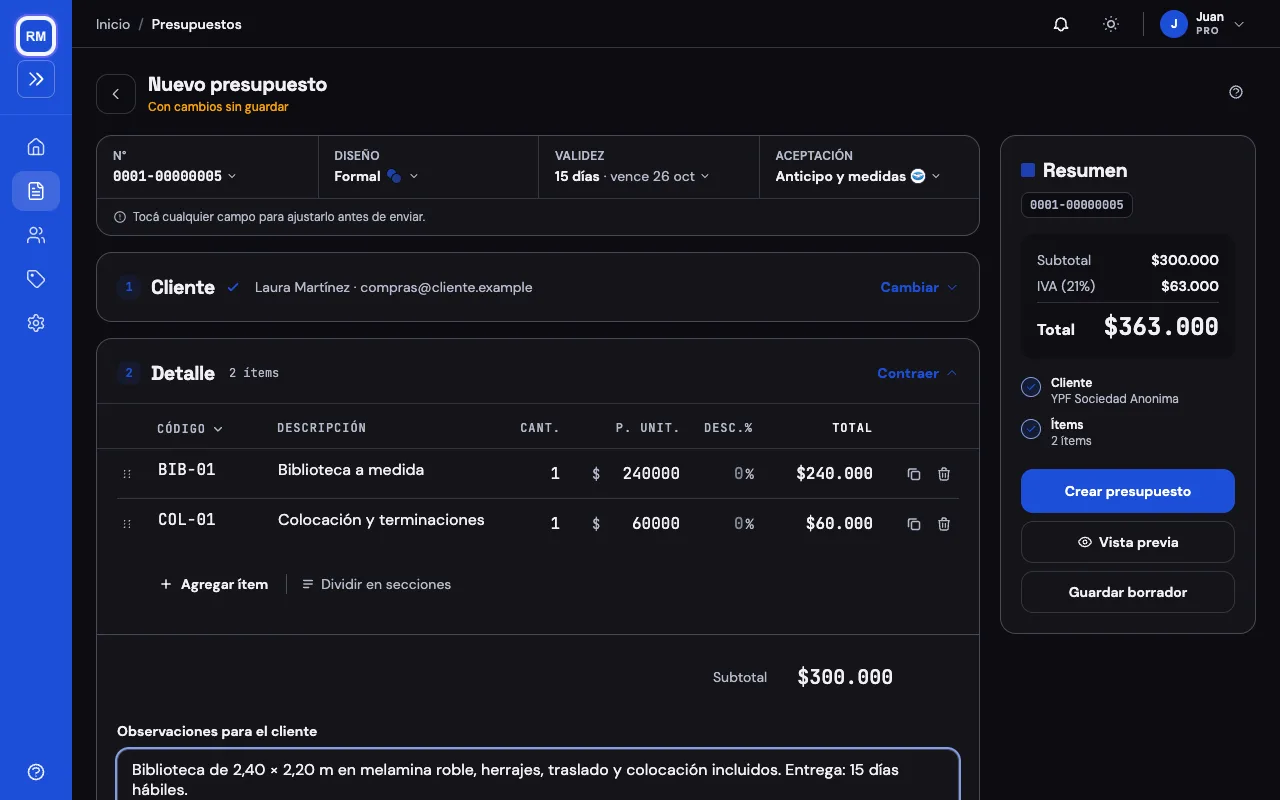This screenshot has height=800, width=1280.
Task: Duplicate the BIB-01 item
Action: tap(913, 474)
